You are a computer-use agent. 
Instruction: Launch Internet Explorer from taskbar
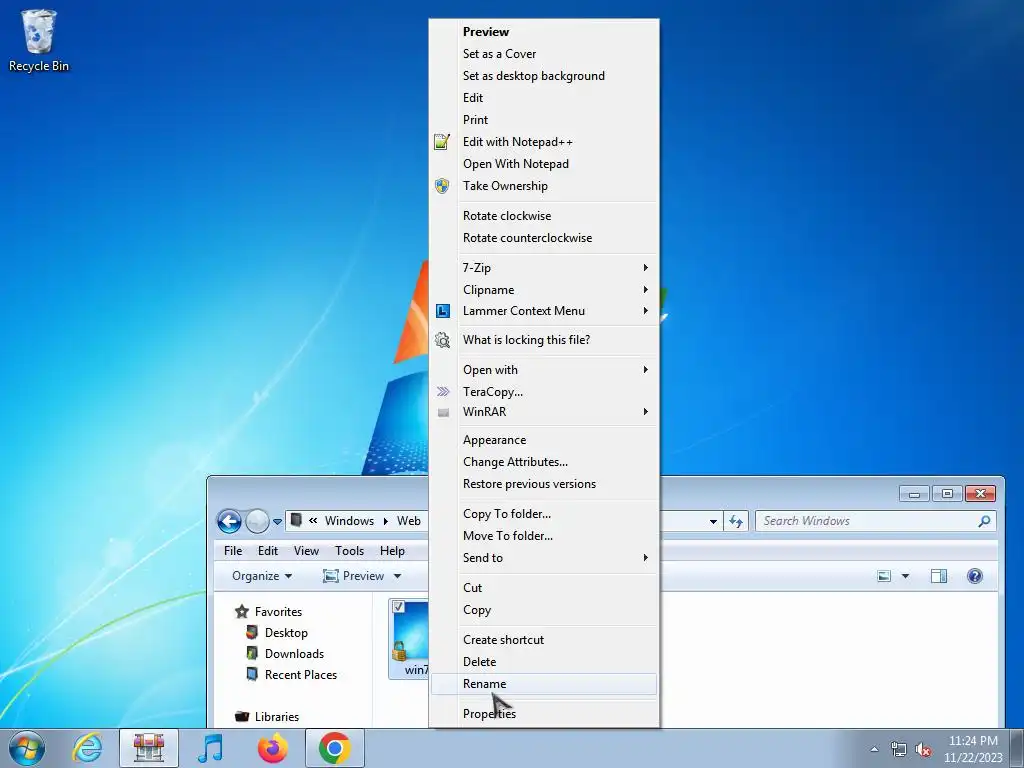coord(88,748)
